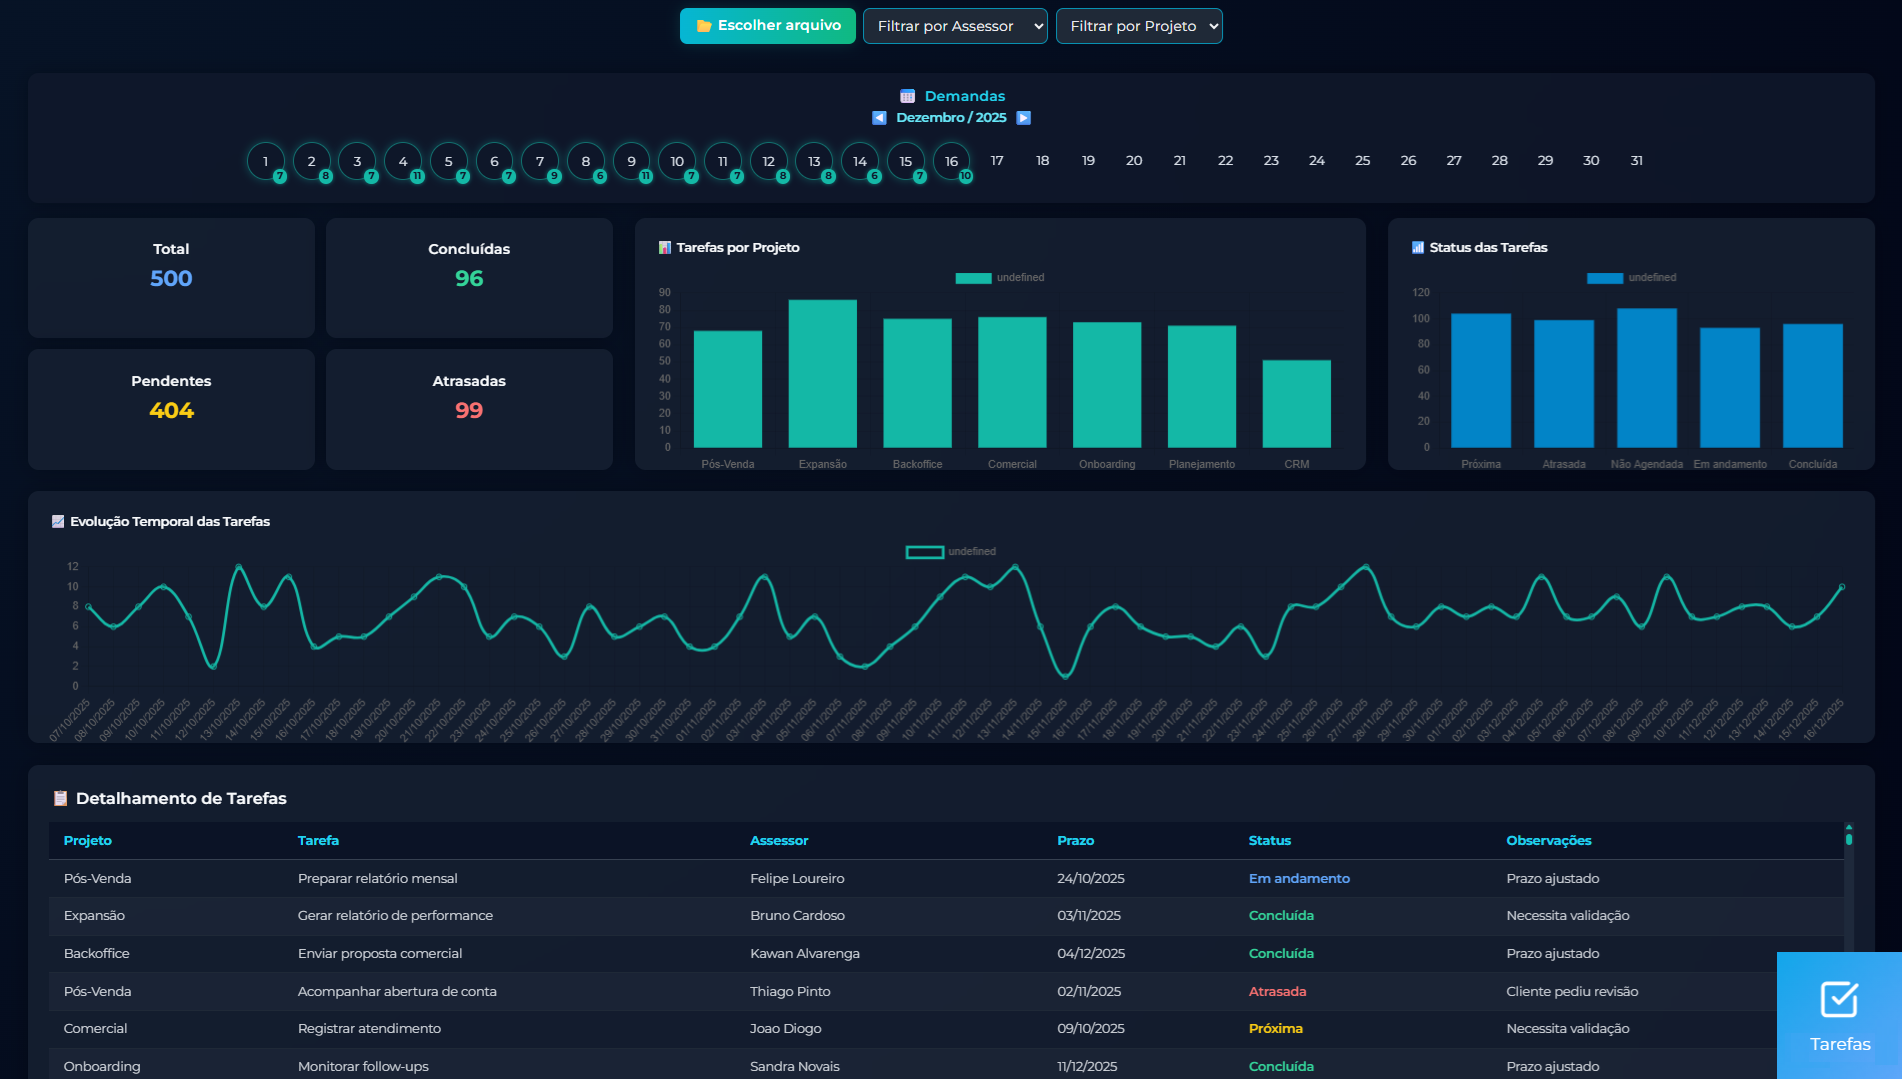This screenshot has width=1902, height=1079.
Task: Open the Filtrar por Assessor dropdown
Action: pyautogui.click(x=955, y=26)
